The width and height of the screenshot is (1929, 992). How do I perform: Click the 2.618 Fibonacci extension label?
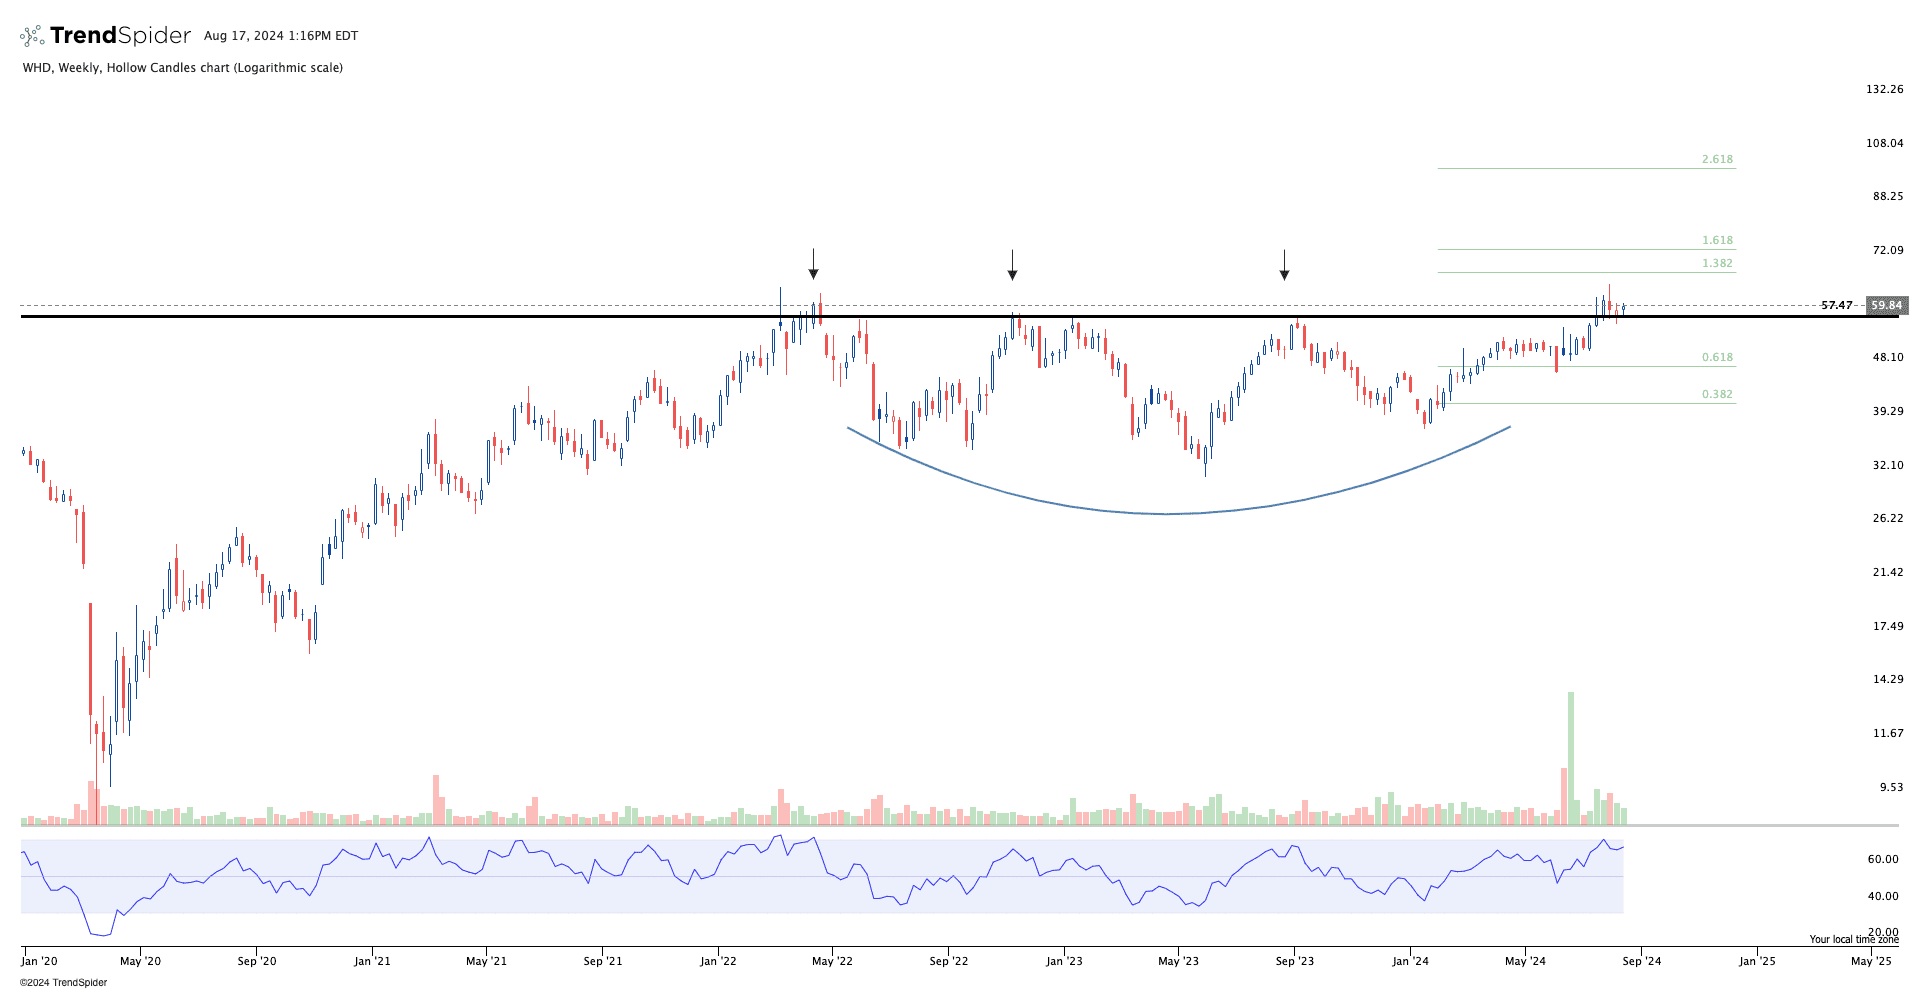pos(1717,160)
